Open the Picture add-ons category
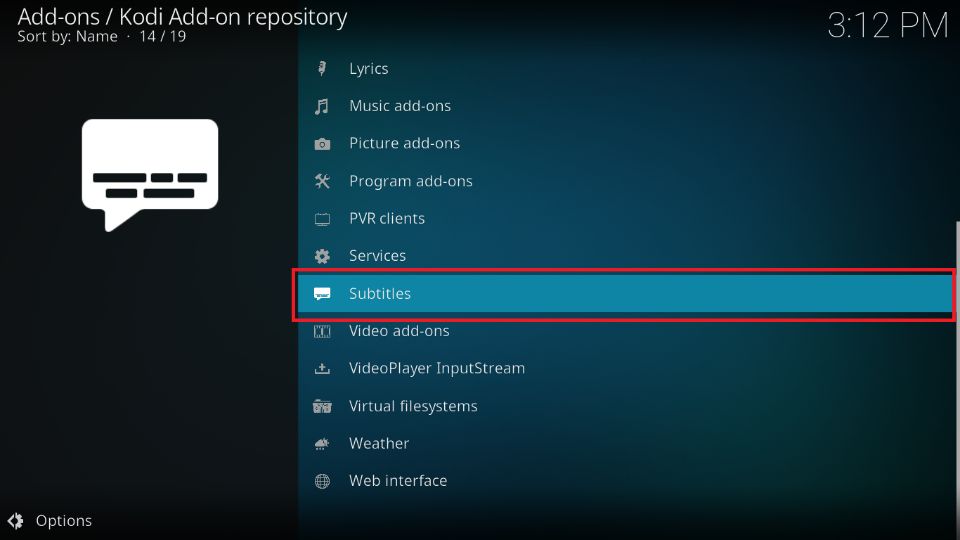The width and height of the screenshot is (960, 540). 626,143
